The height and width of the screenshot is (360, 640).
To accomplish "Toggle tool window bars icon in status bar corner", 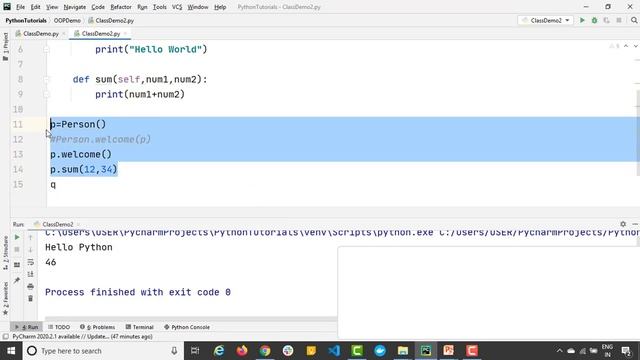I will coord(5,337).
